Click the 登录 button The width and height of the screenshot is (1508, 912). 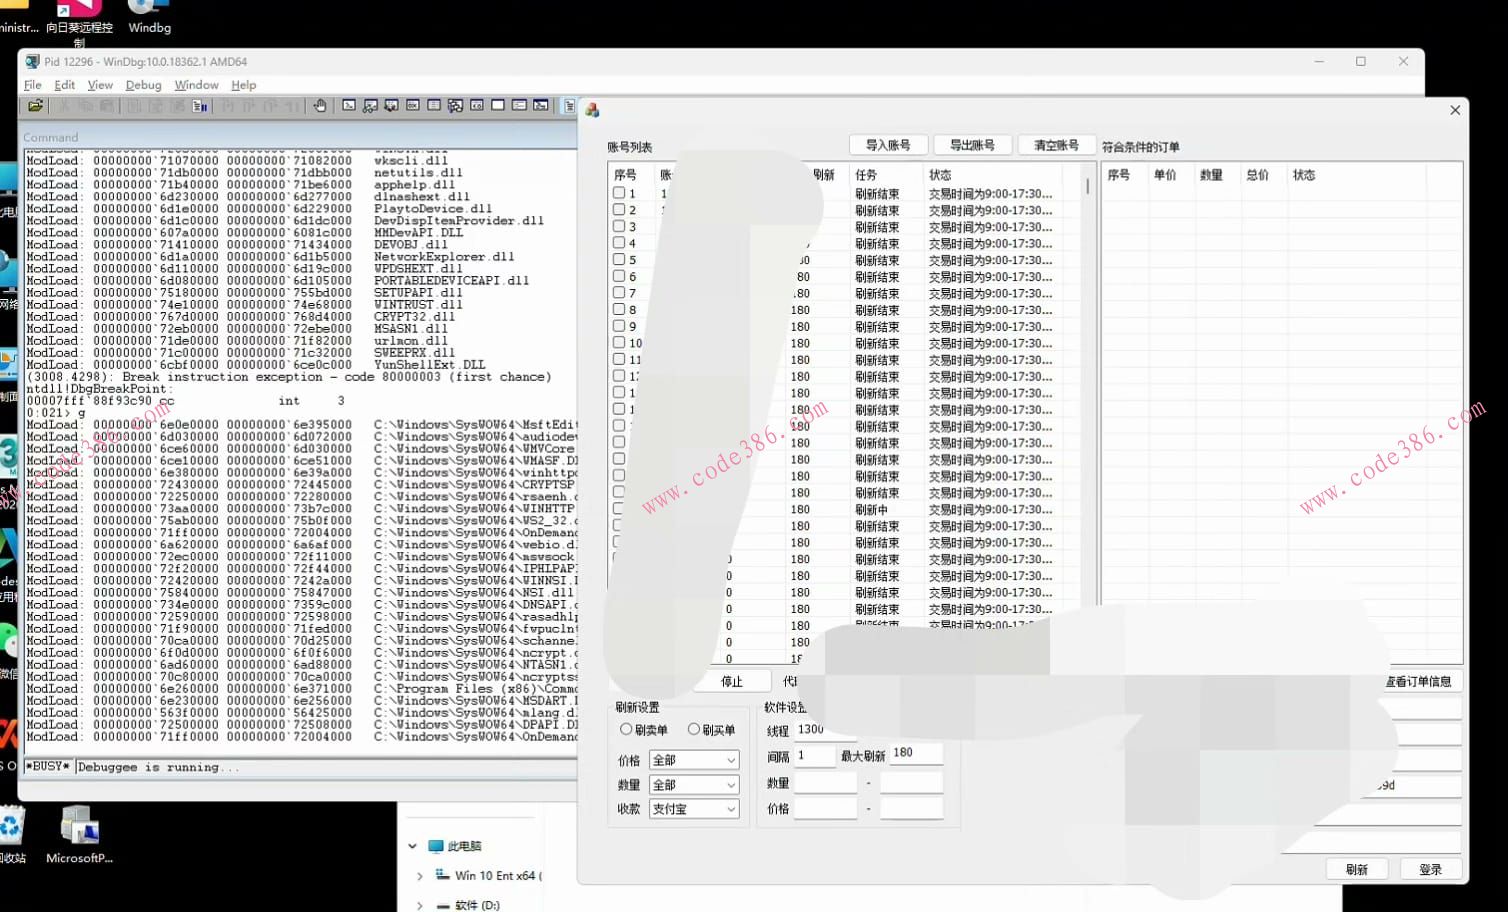click(x=1430, y=869)
